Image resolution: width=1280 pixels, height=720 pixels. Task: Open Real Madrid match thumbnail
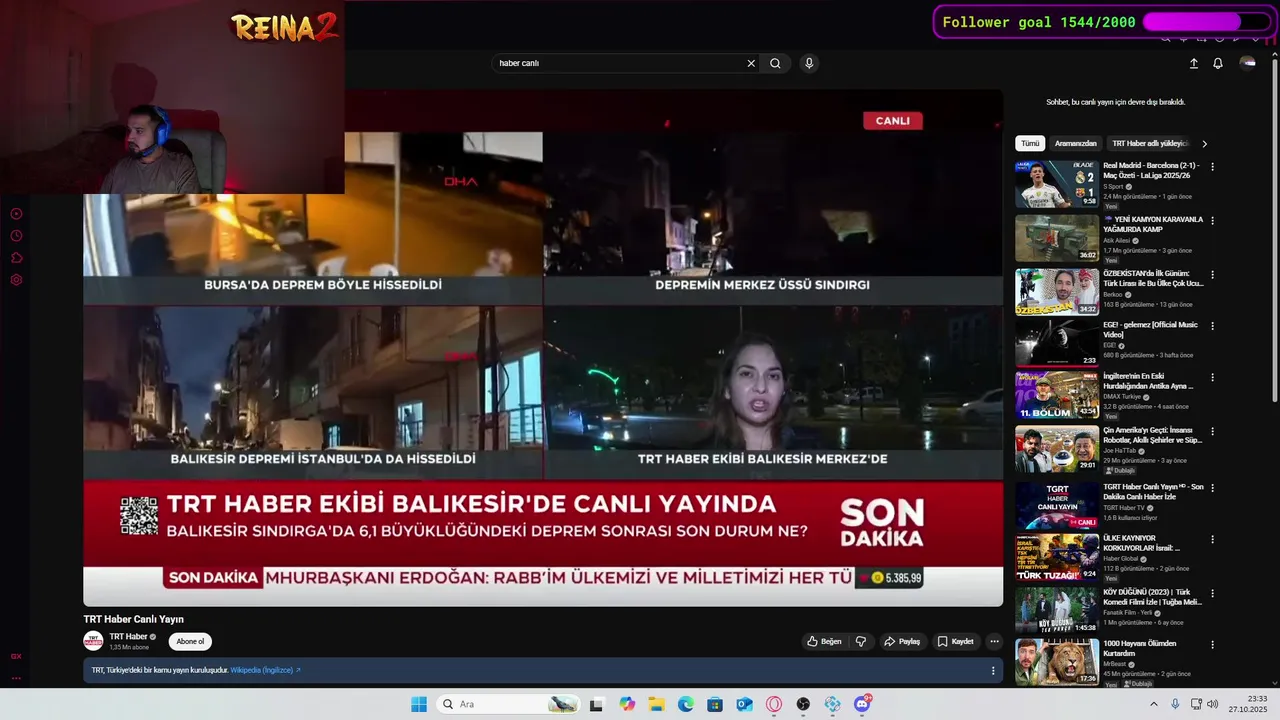coord(1057,184)
